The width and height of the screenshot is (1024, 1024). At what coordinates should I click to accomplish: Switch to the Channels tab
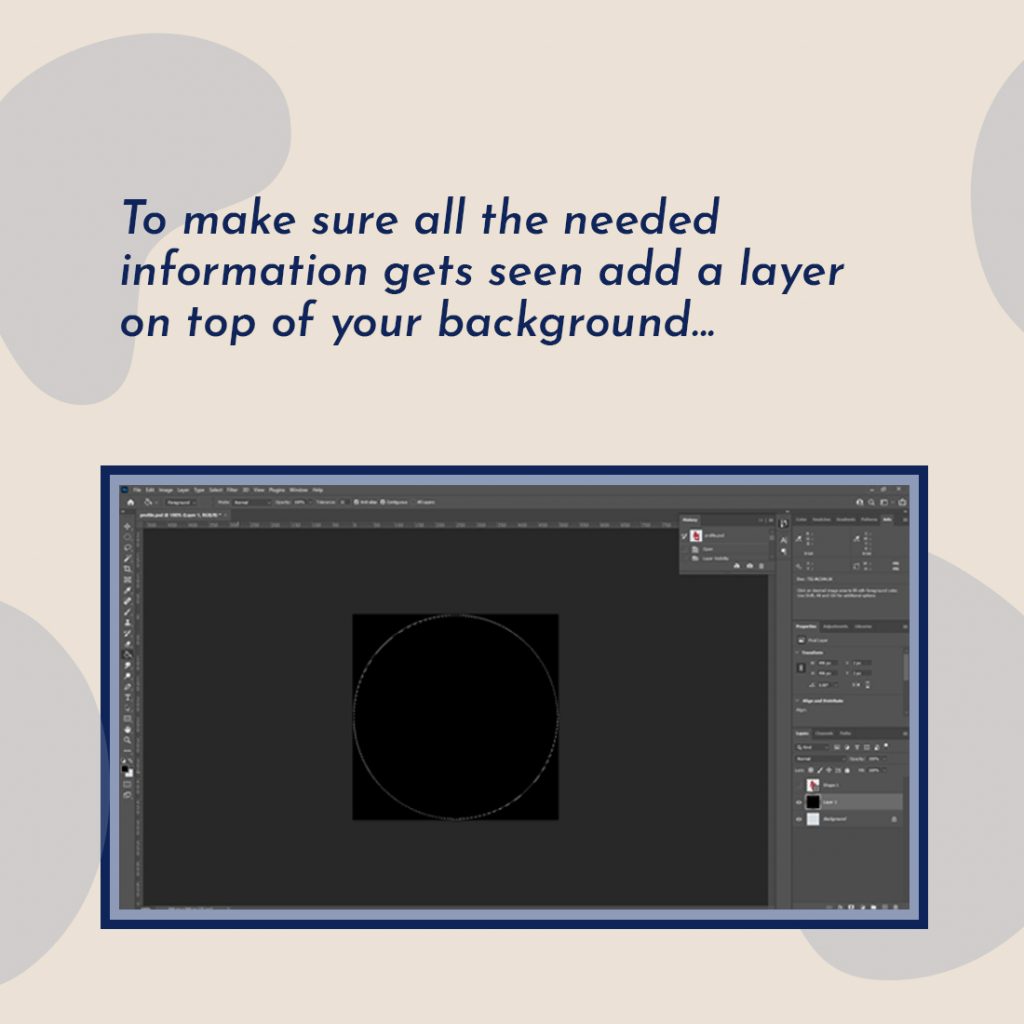(x=824, y=733)
